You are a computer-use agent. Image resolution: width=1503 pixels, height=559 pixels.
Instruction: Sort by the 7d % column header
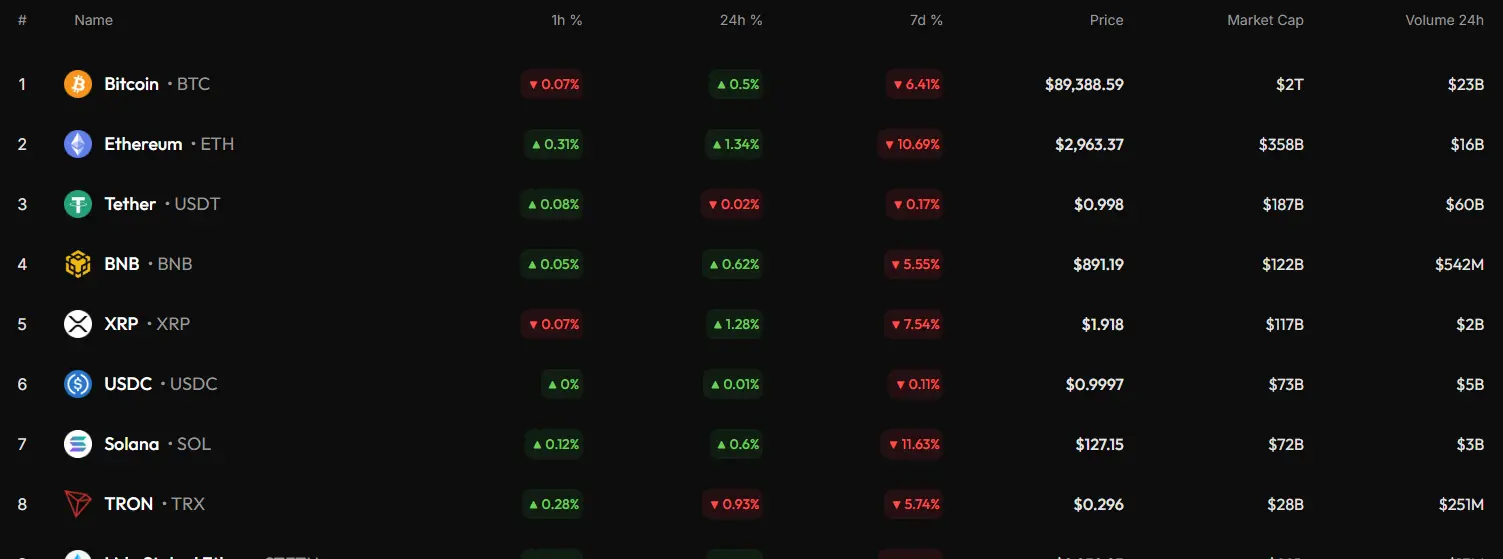point(924,20)
